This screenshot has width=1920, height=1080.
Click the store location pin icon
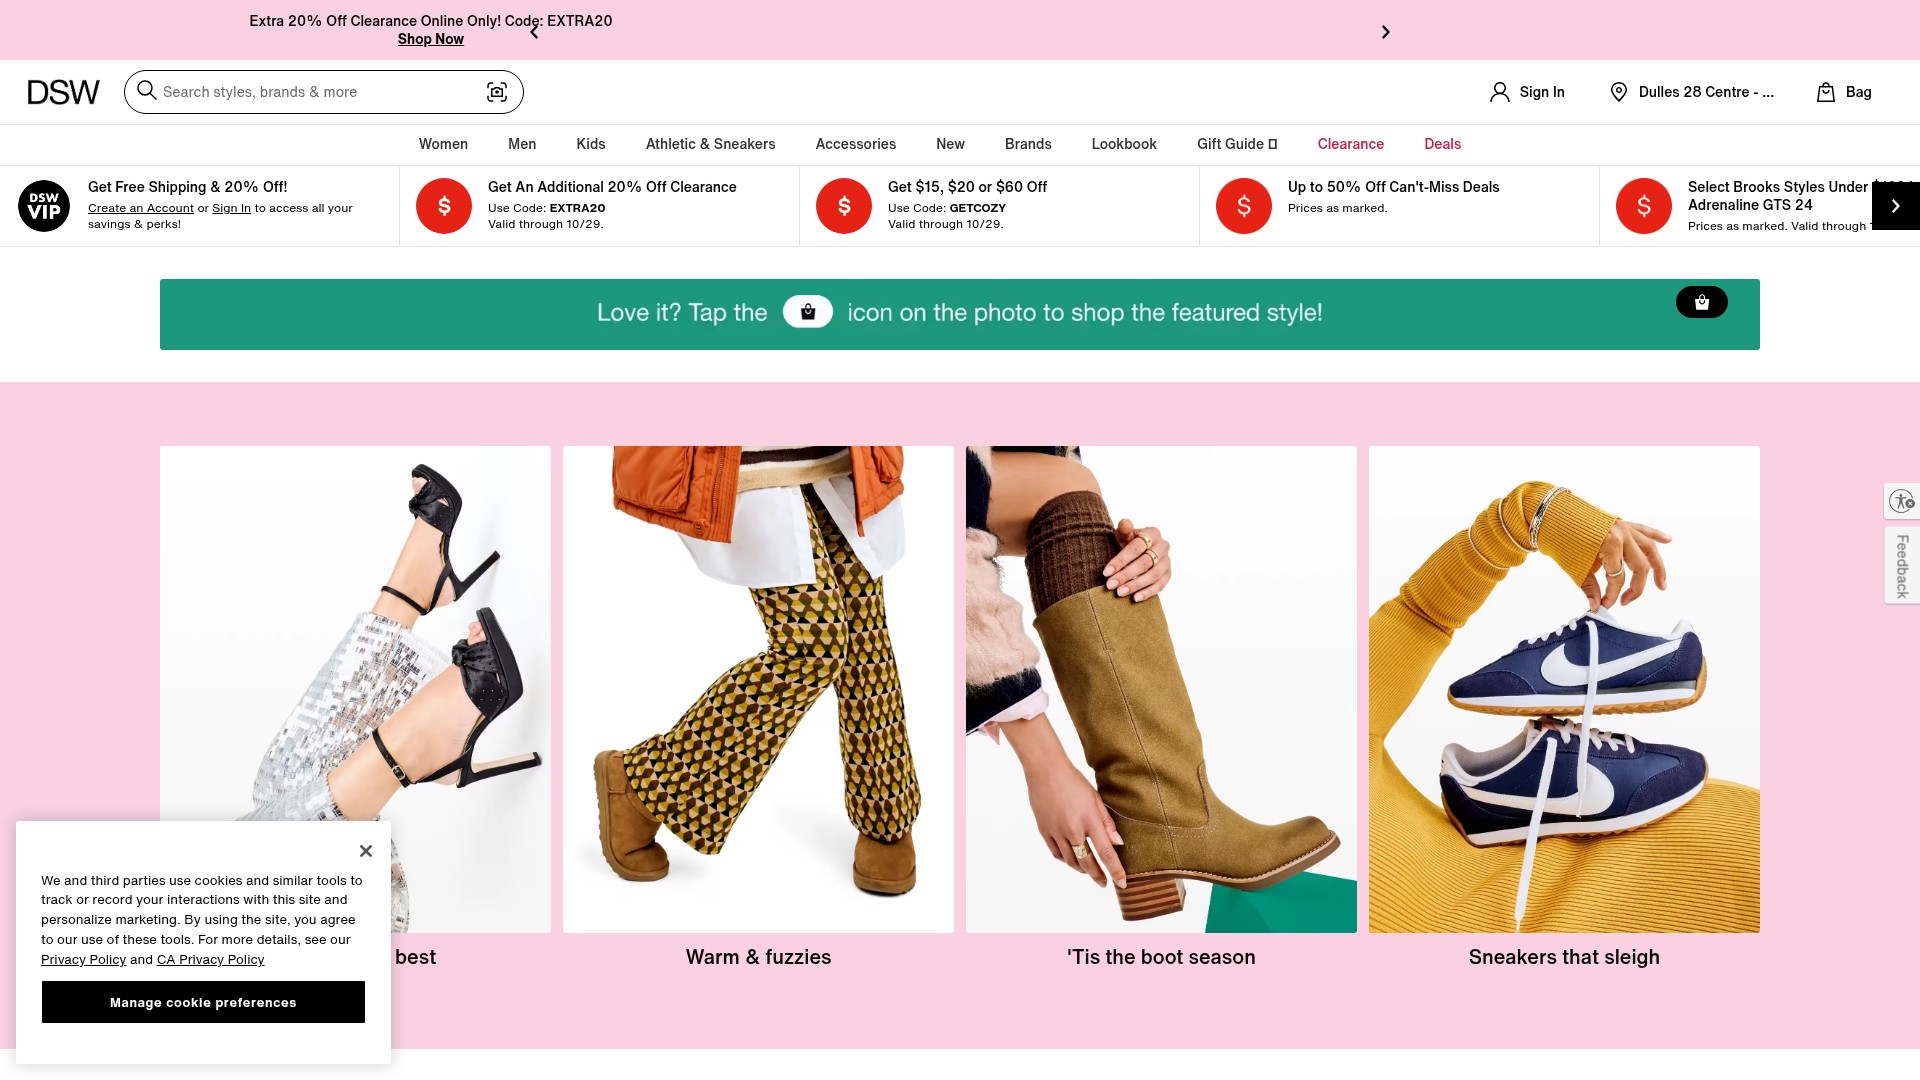point(1618,92)
